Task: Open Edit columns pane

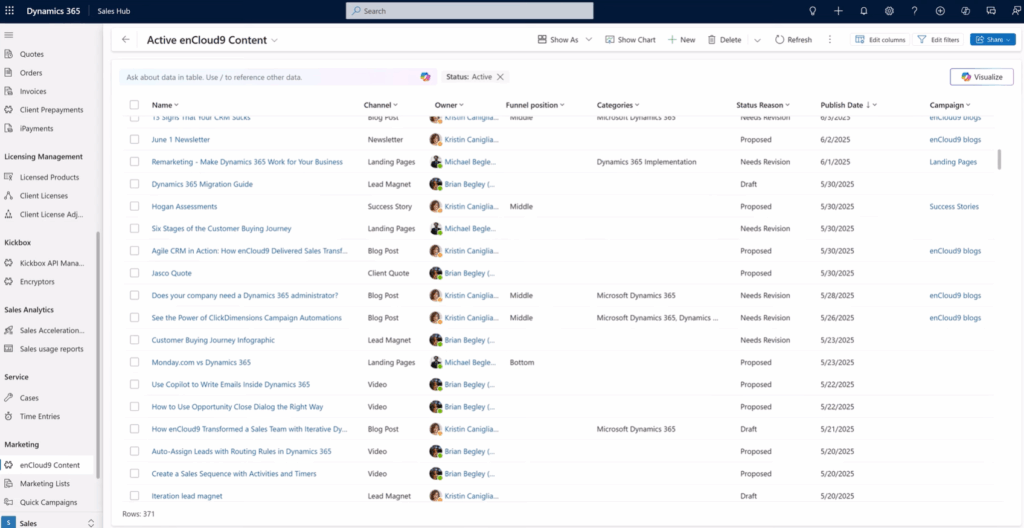Action: pos(880,40)
